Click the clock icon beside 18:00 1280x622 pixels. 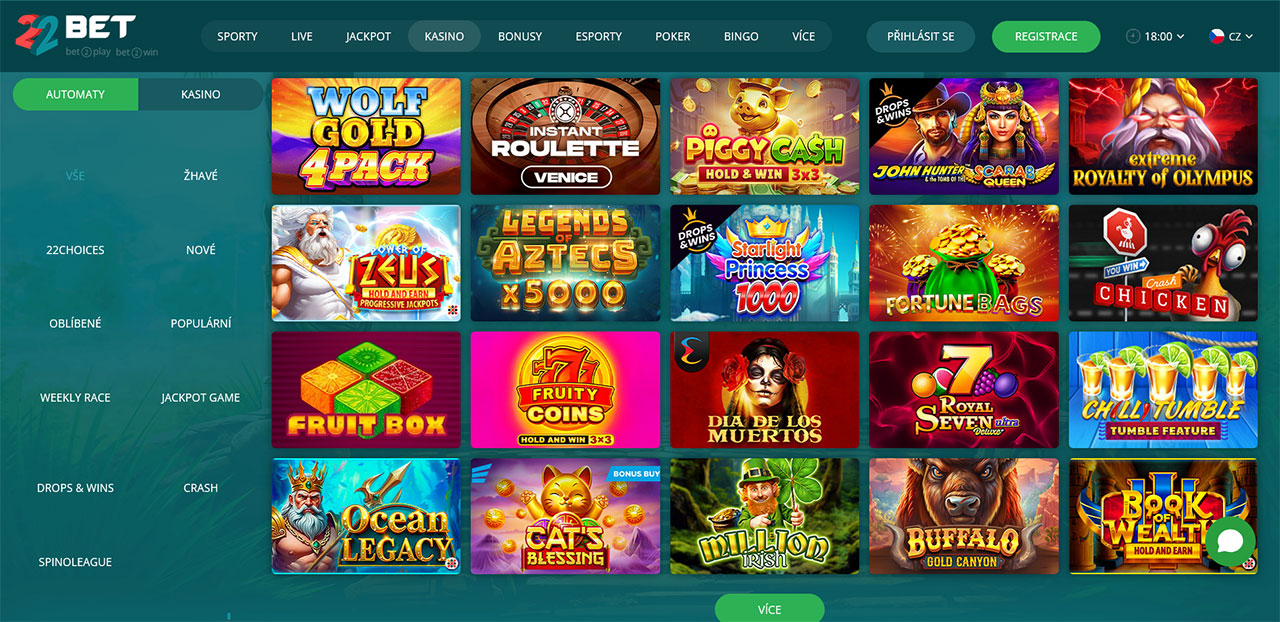[x=1133, y=36]
